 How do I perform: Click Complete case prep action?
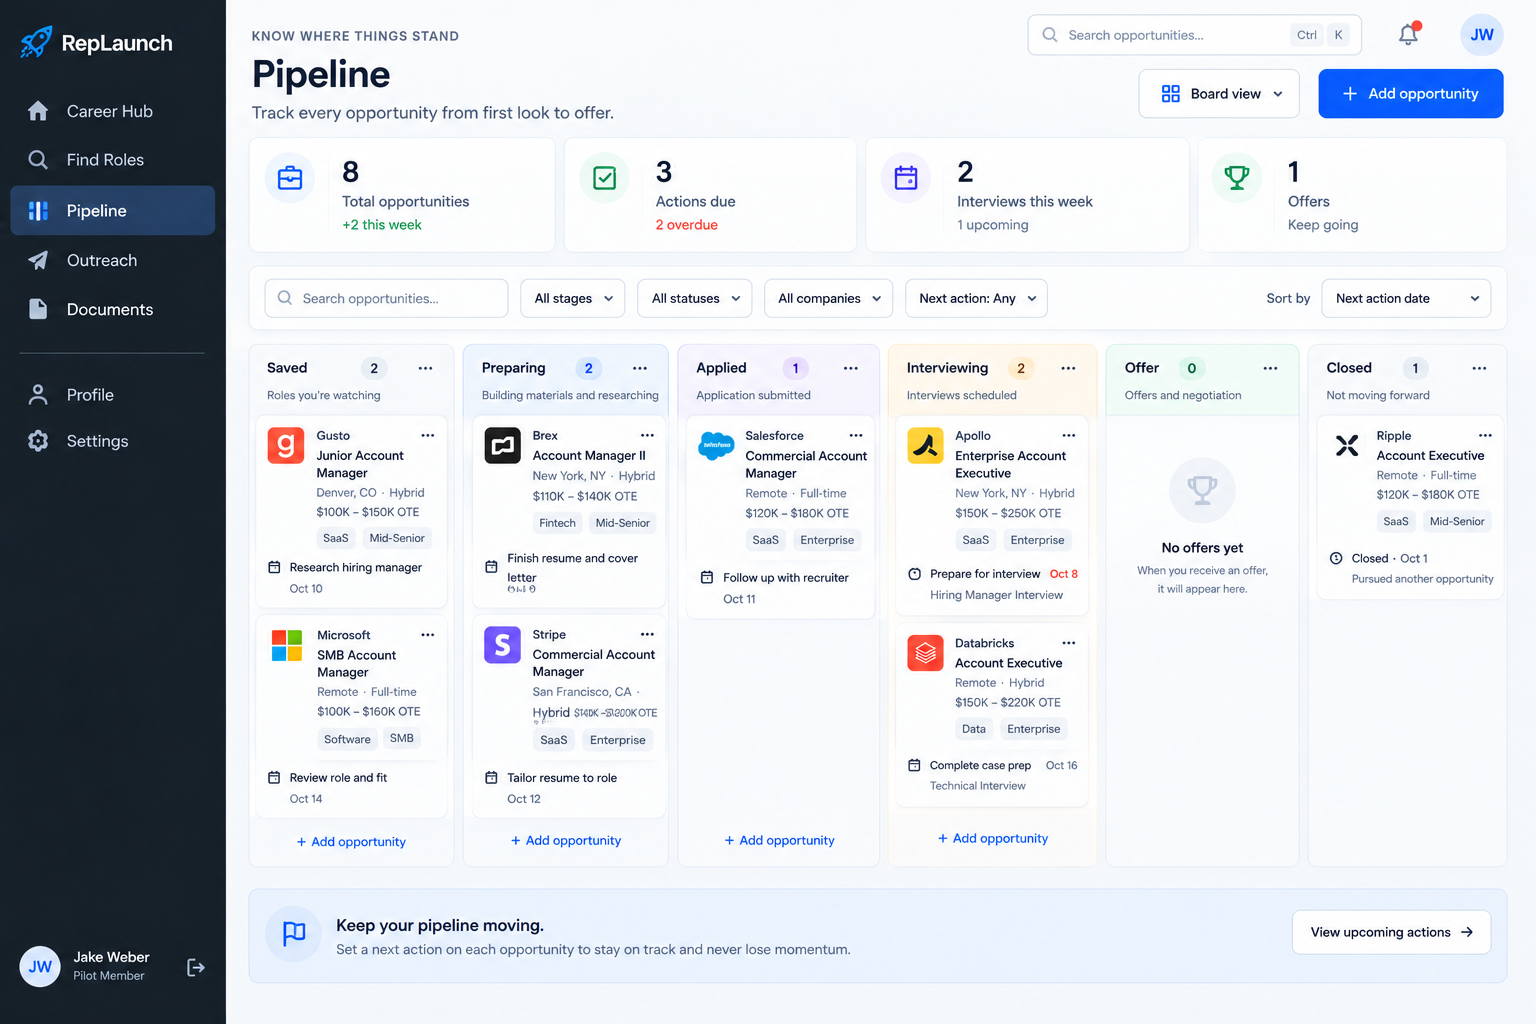pyautogui.click(x=980, y=766)
